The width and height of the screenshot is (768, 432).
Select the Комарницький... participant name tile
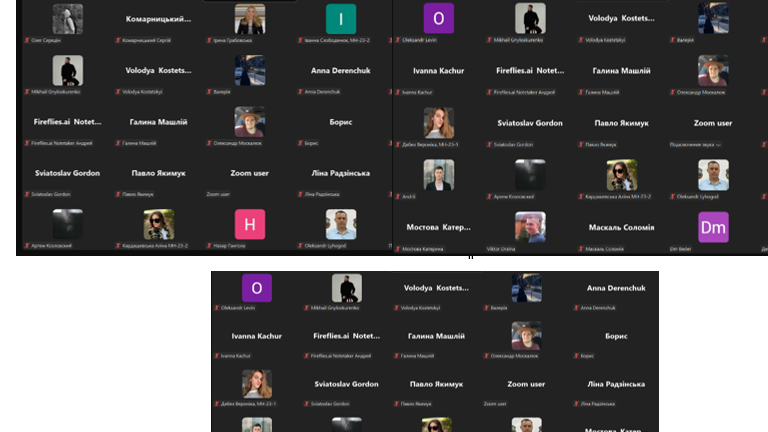coord(158,19)
